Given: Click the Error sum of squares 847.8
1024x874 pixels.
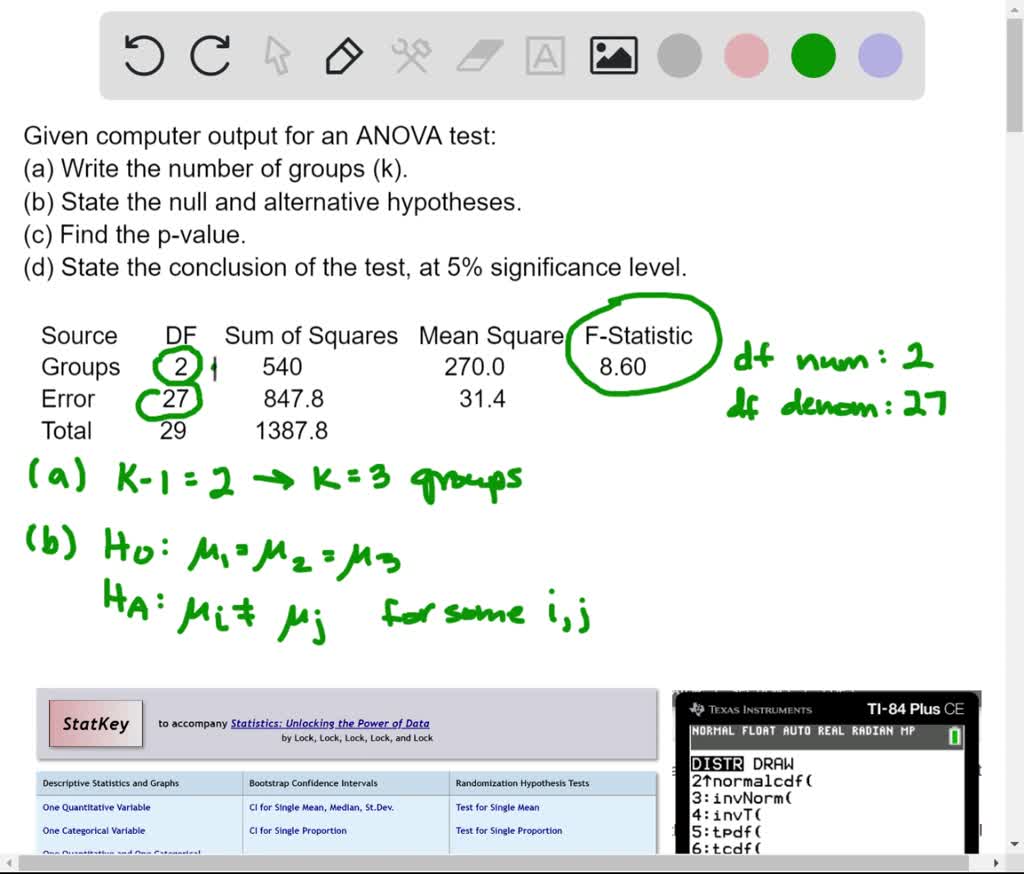Looking at the screenshot, I should 293,399.
